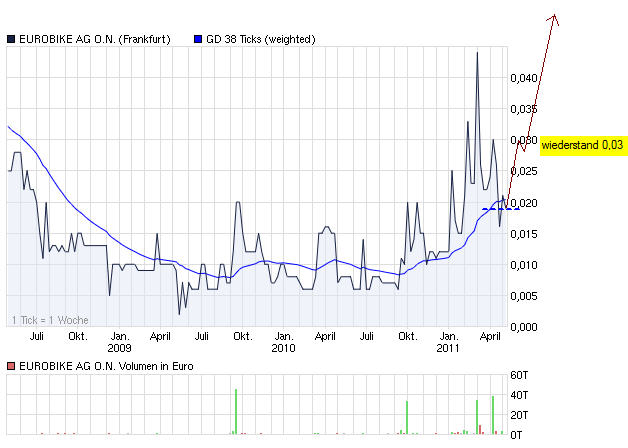The width and height of the screenshot is (628, 448).
Task: Click the 'EUROBIKE AG O.N. (Frankfurt)' legend label
Action: coord(95,39)
